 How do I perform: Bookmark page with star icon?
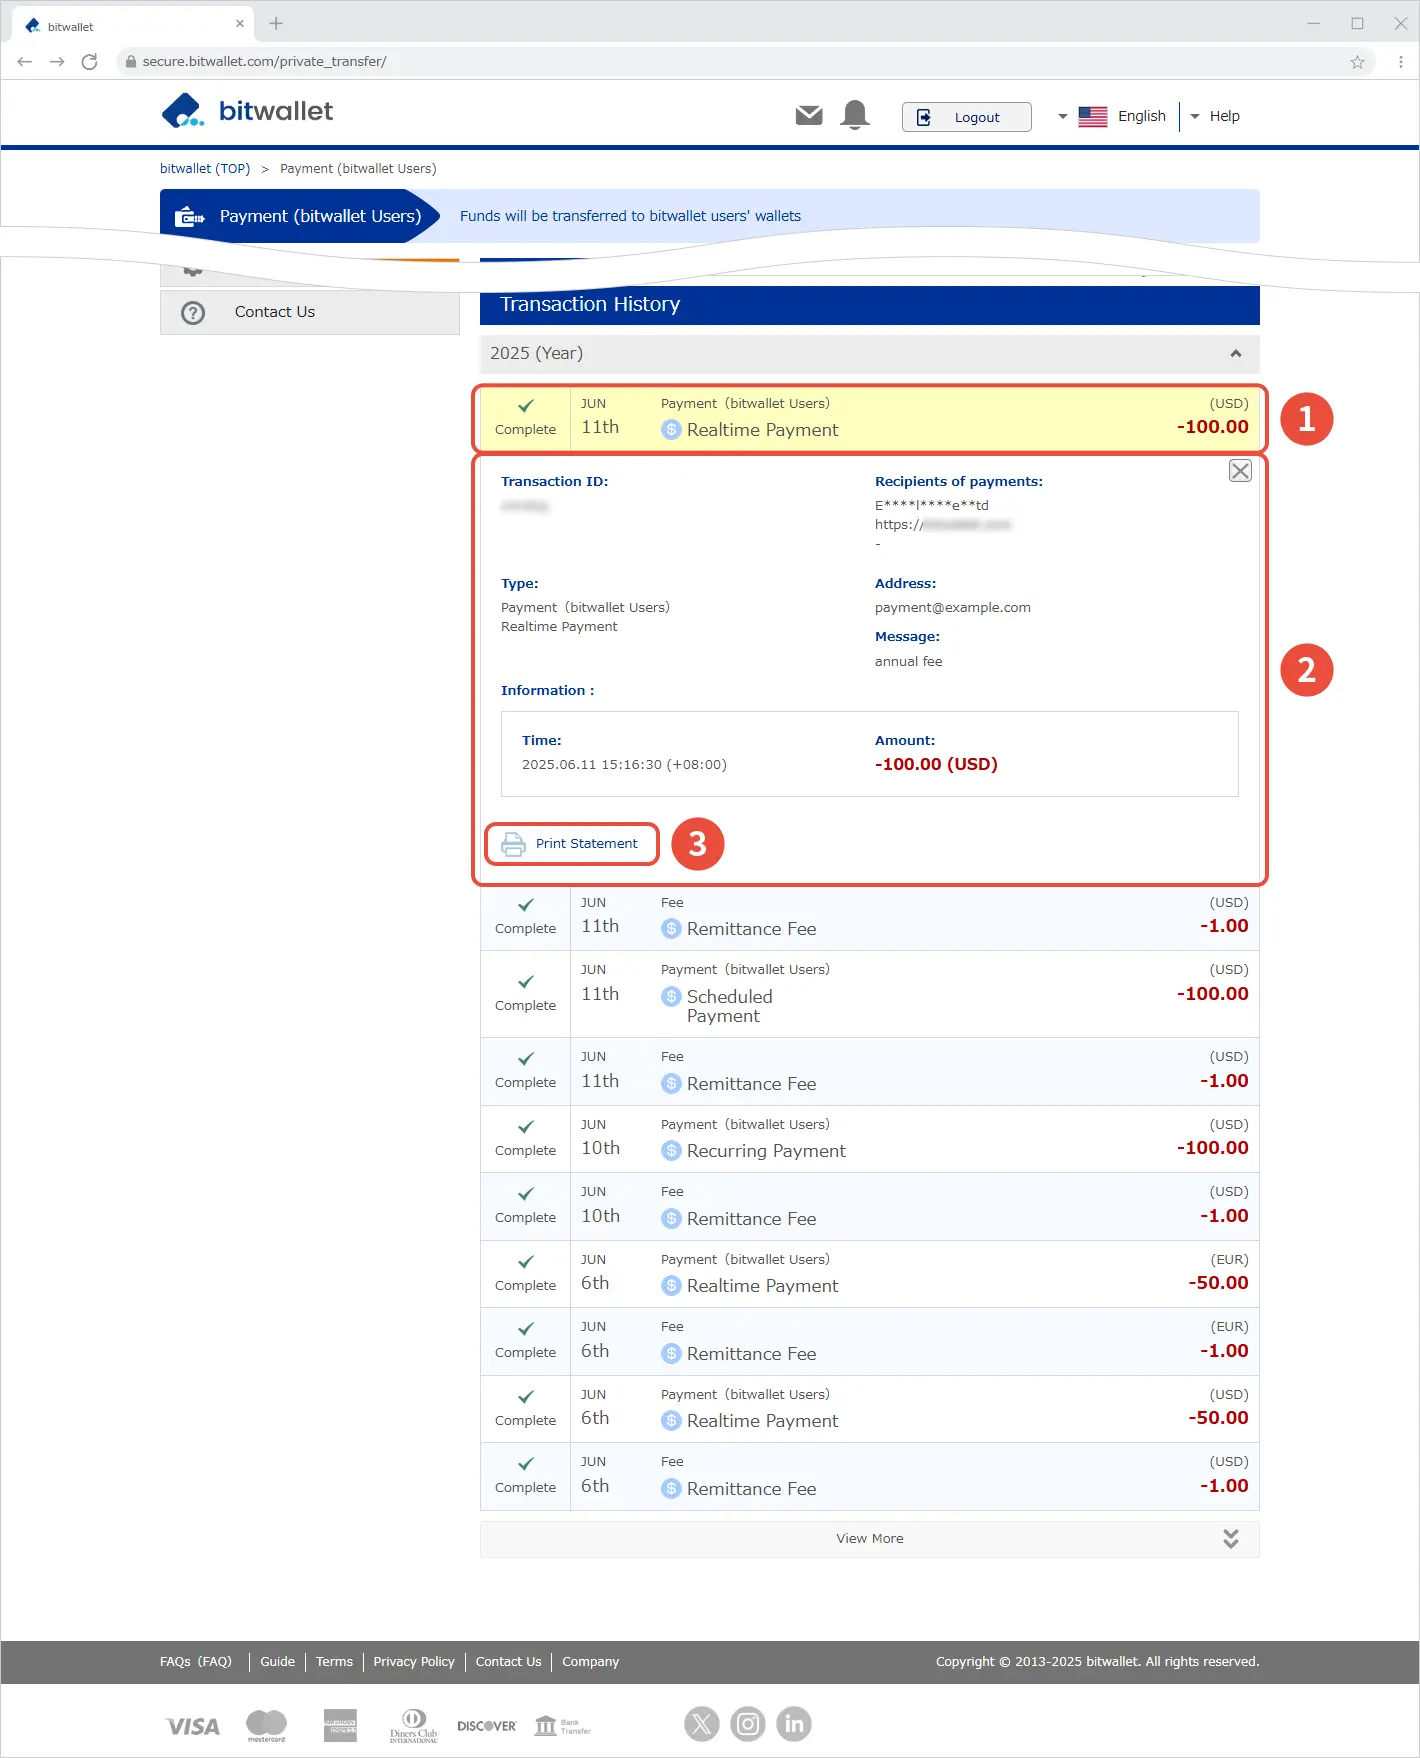point(1357,62)
